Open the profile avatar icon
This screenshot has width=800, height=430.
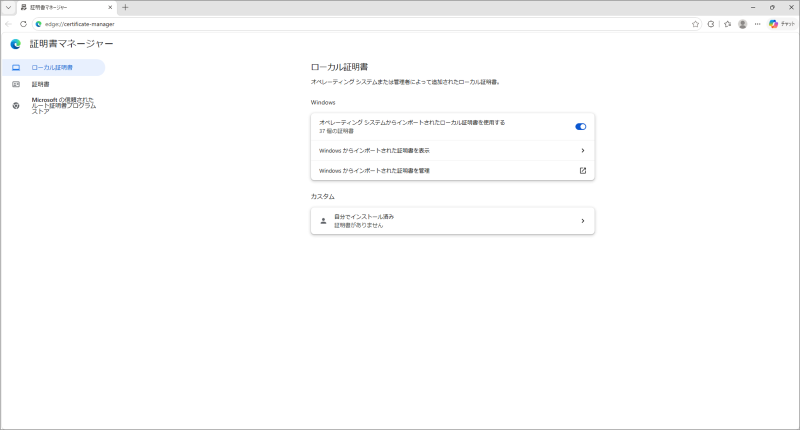(x=742, y=24)
